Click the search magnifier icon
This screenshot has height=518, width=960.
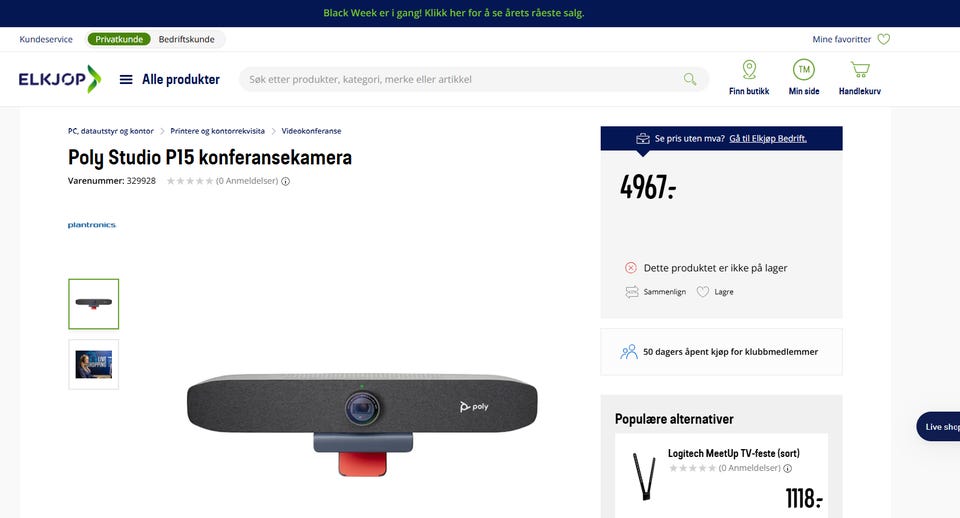690,79
